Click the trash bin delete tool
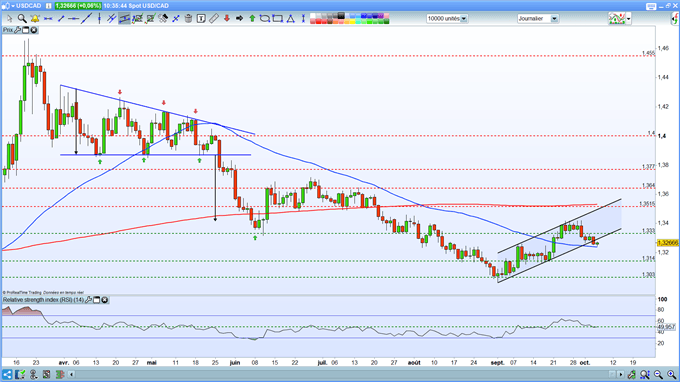Viewport: 680px width, 382px height. point(188,19)
